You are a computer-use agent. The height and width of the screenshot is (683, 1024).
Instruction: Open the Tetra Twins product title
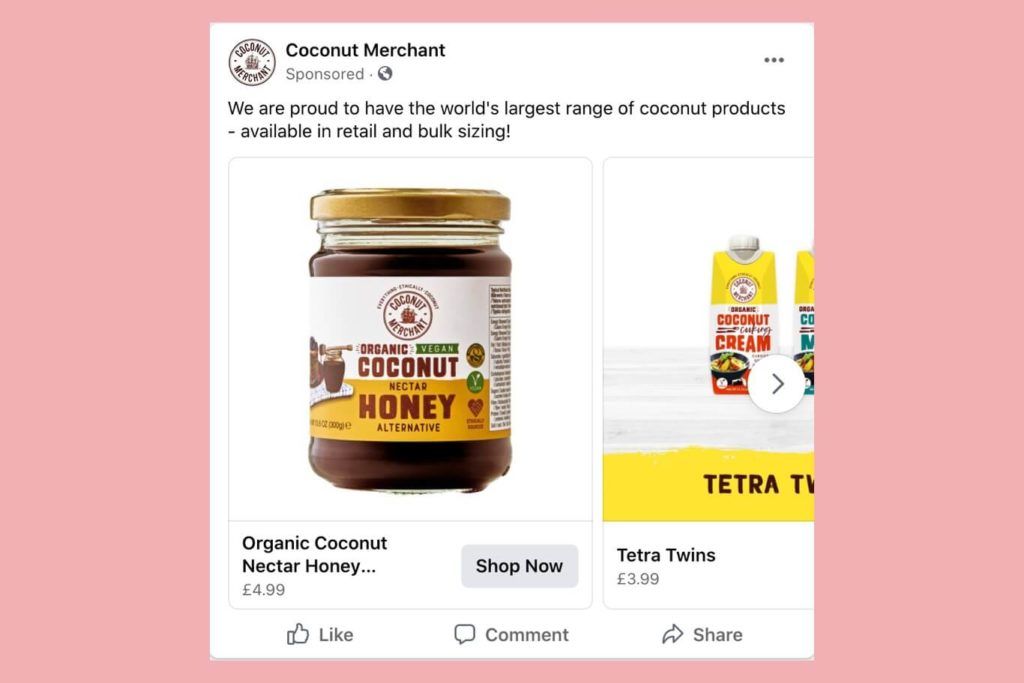(x=665, y=555)
